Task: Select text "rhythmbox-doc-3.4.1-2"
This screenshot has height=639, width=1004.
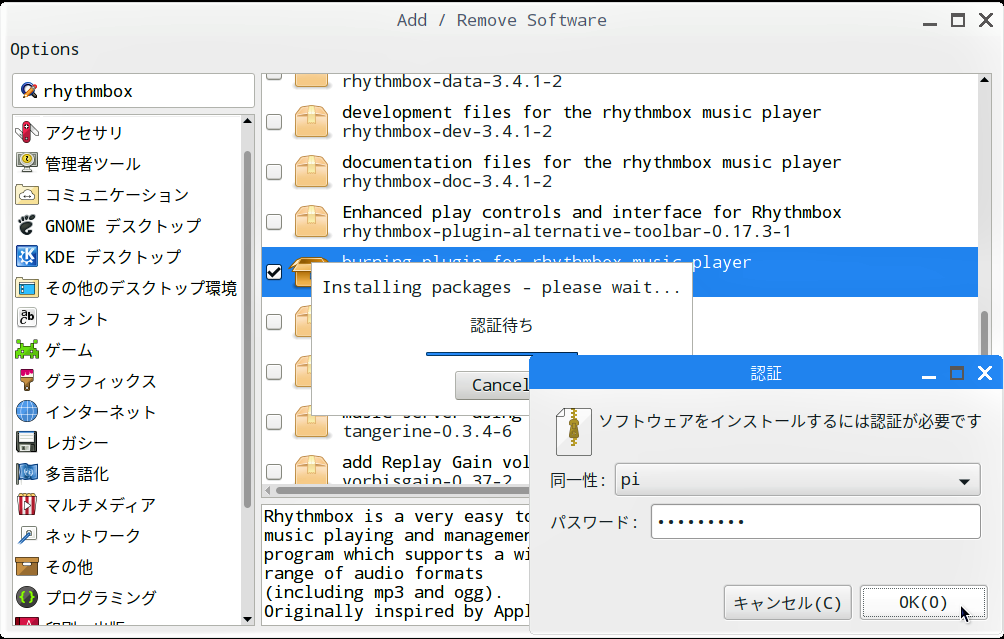Action: tap(447, 181)
